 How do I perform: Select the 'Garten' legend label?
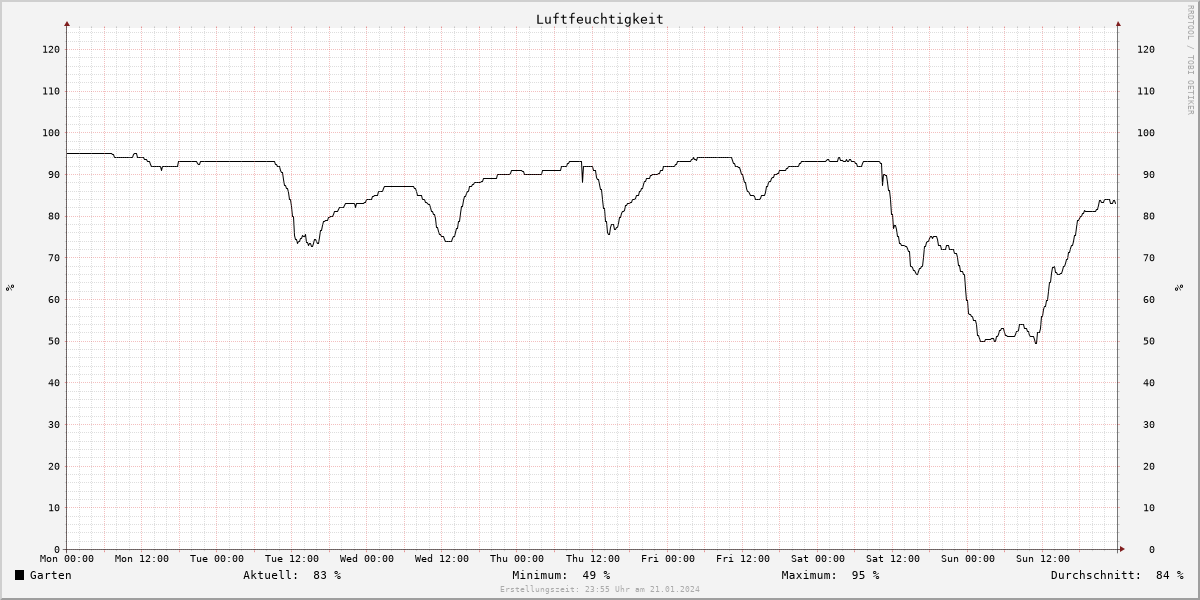51,575
